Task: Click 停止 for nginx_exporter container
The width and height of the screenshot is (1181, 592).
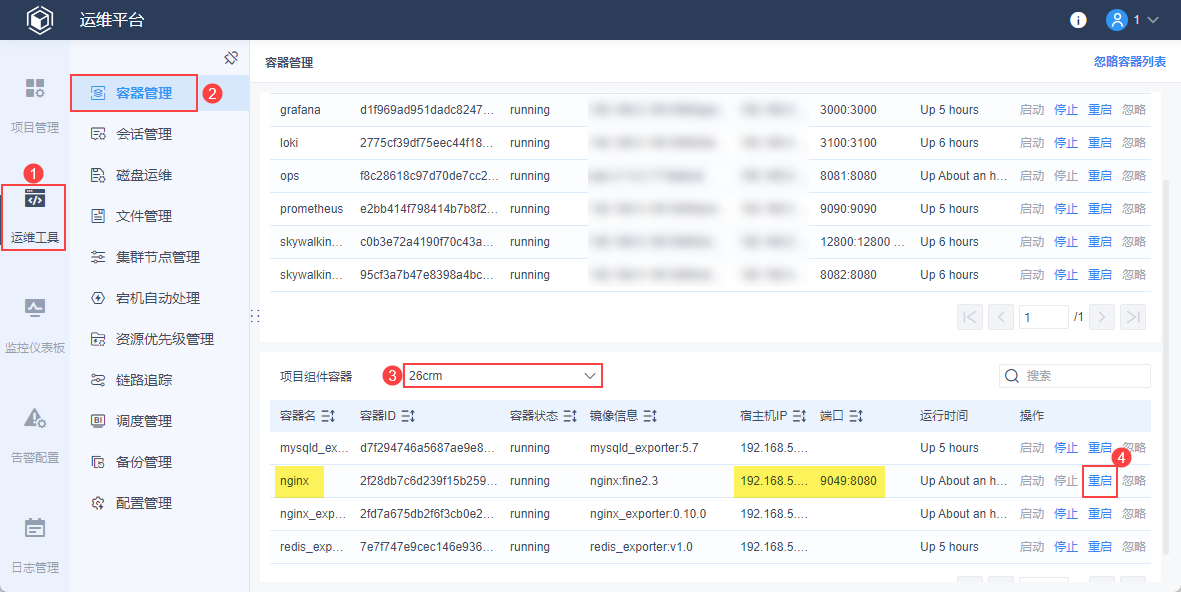Action: click(x=1066, y=514)
